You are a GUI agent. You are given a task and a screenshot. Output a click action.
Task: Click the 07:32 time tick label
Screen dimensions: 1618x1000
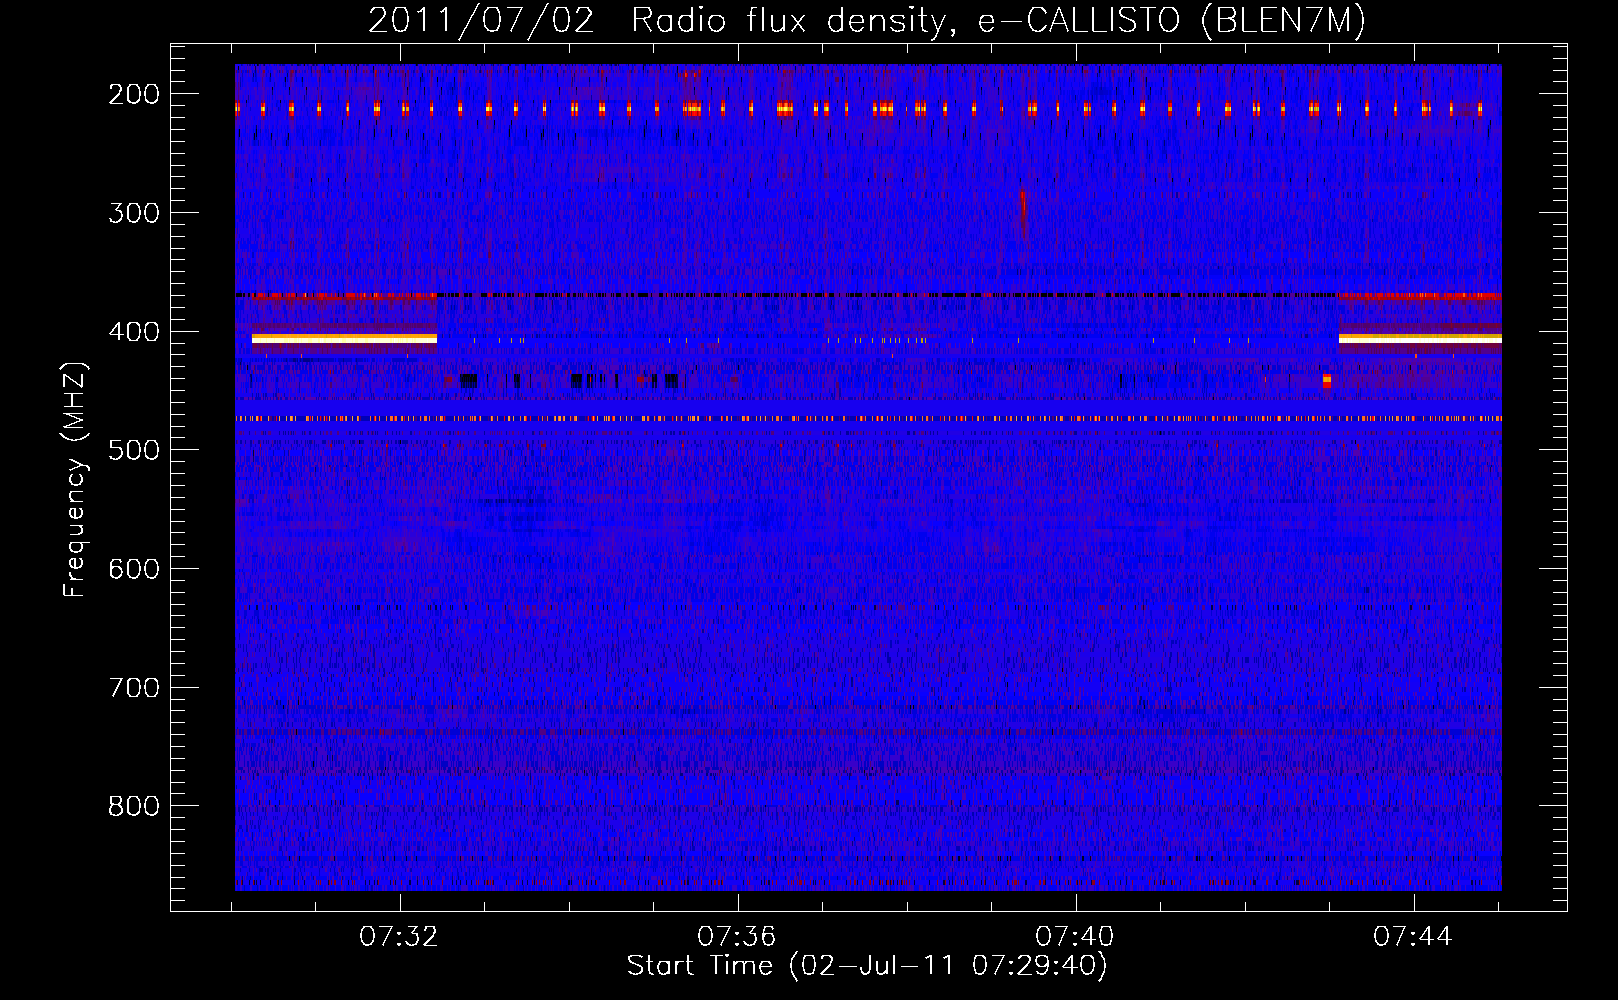pyautogui.click(x=399, y=937)
